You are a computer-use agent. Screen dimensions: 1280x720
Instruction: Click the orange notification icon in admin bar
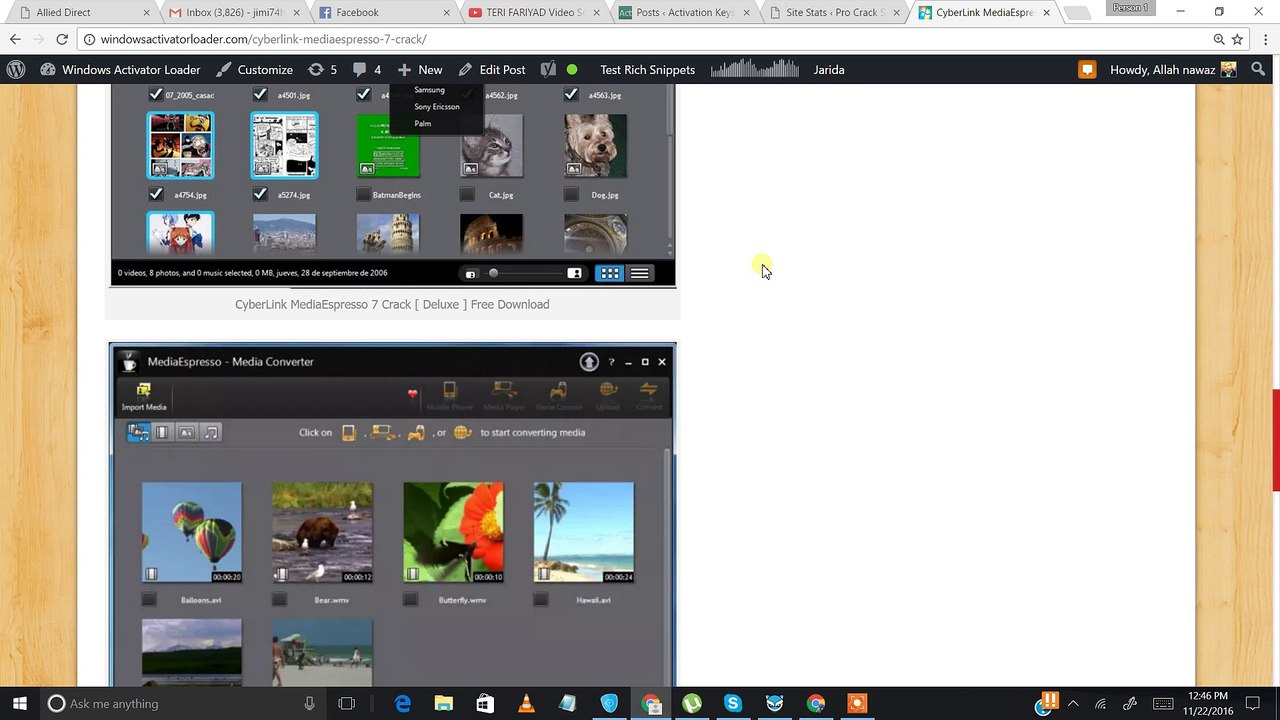pyautogui.click(x=1087, y=70)
